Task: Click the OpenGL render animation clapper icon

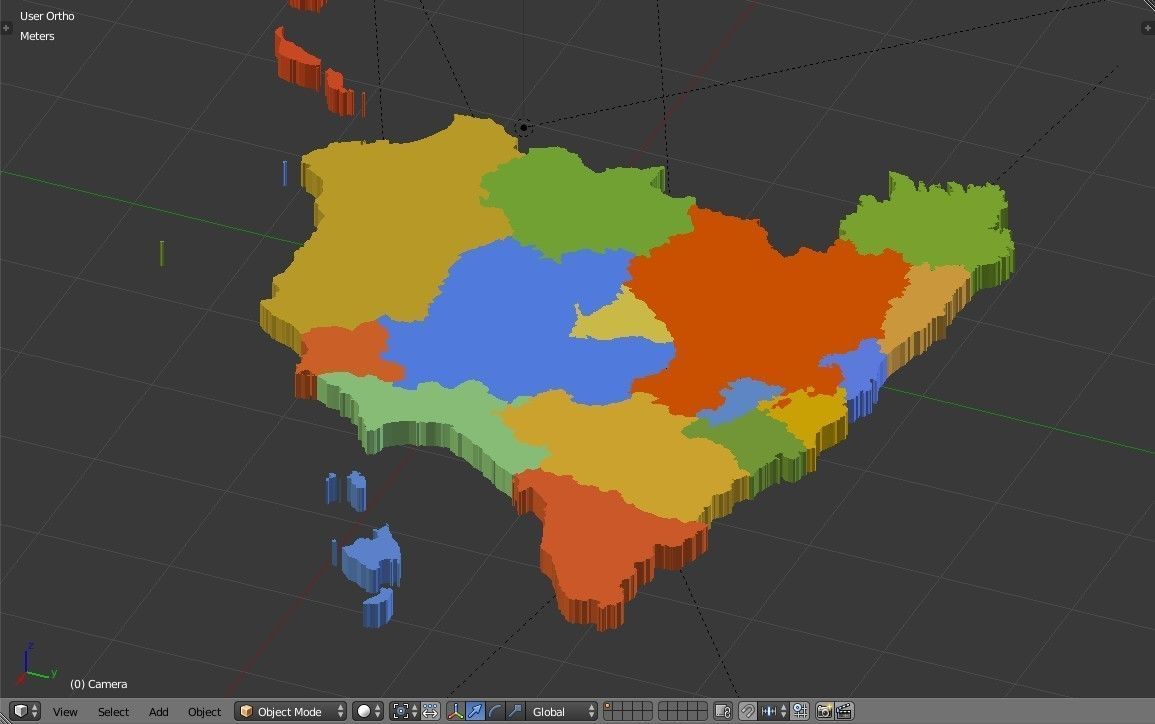Action: click(x=844, y=711)
